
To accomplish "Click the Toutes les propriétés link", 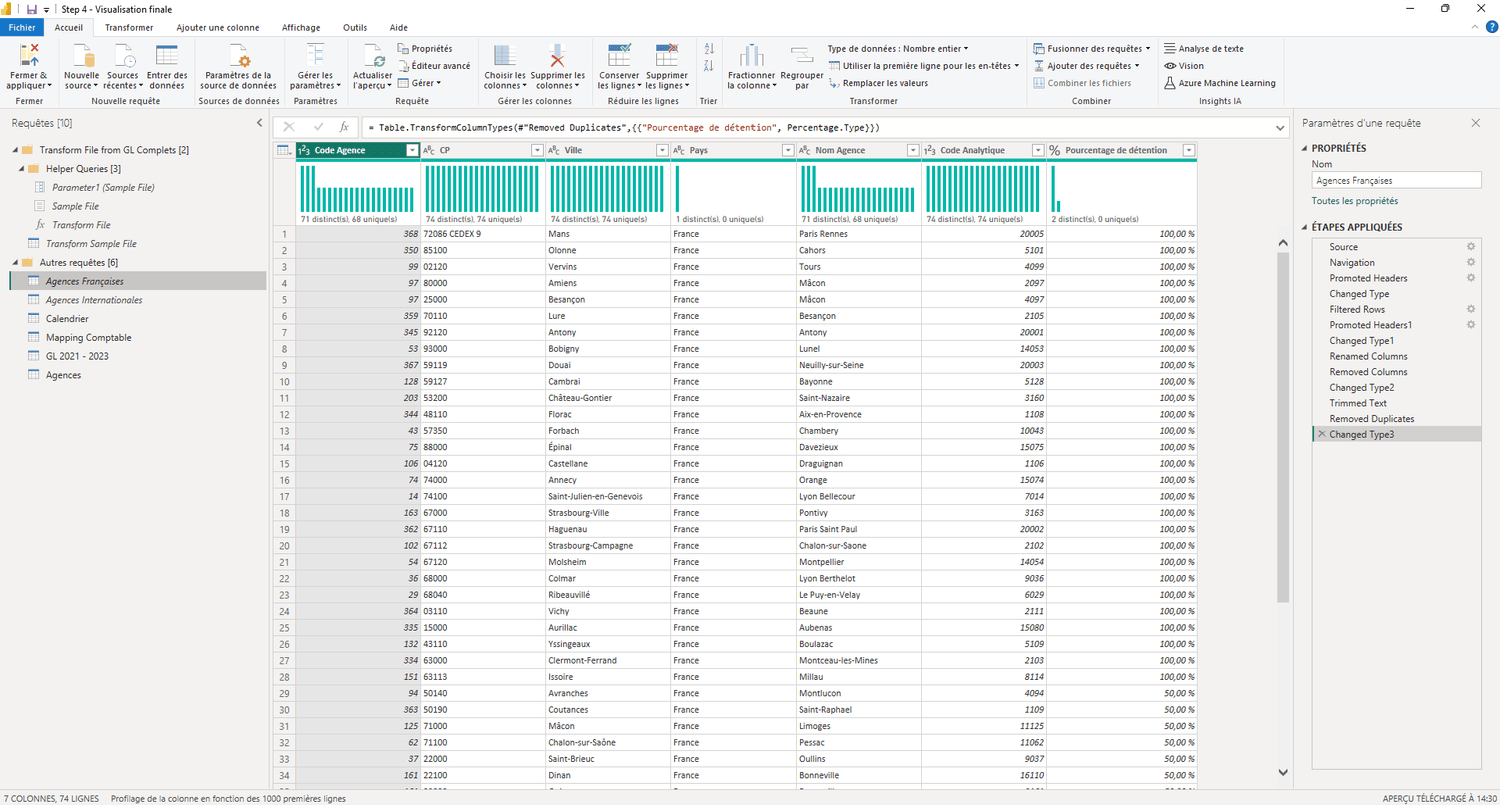I will pos(1355,201).
